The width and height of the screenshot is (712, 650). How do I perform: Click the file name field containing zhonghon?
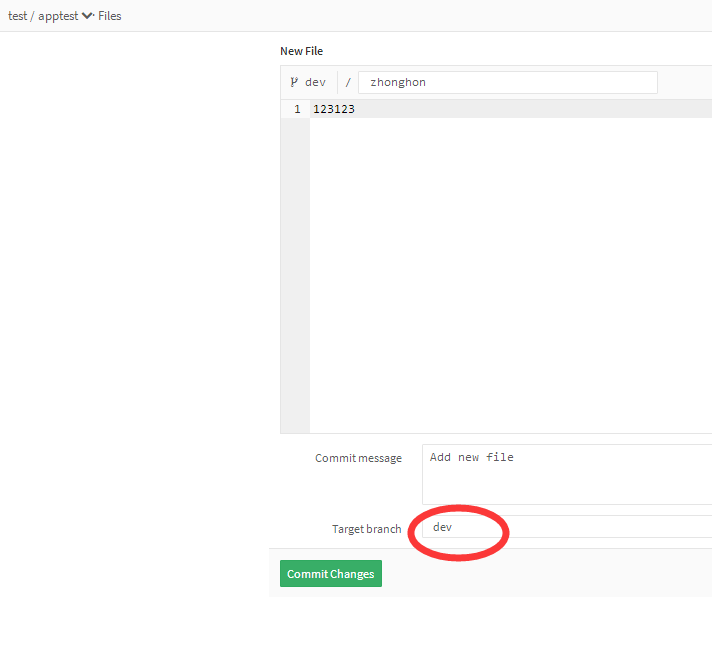click(508, 82)
